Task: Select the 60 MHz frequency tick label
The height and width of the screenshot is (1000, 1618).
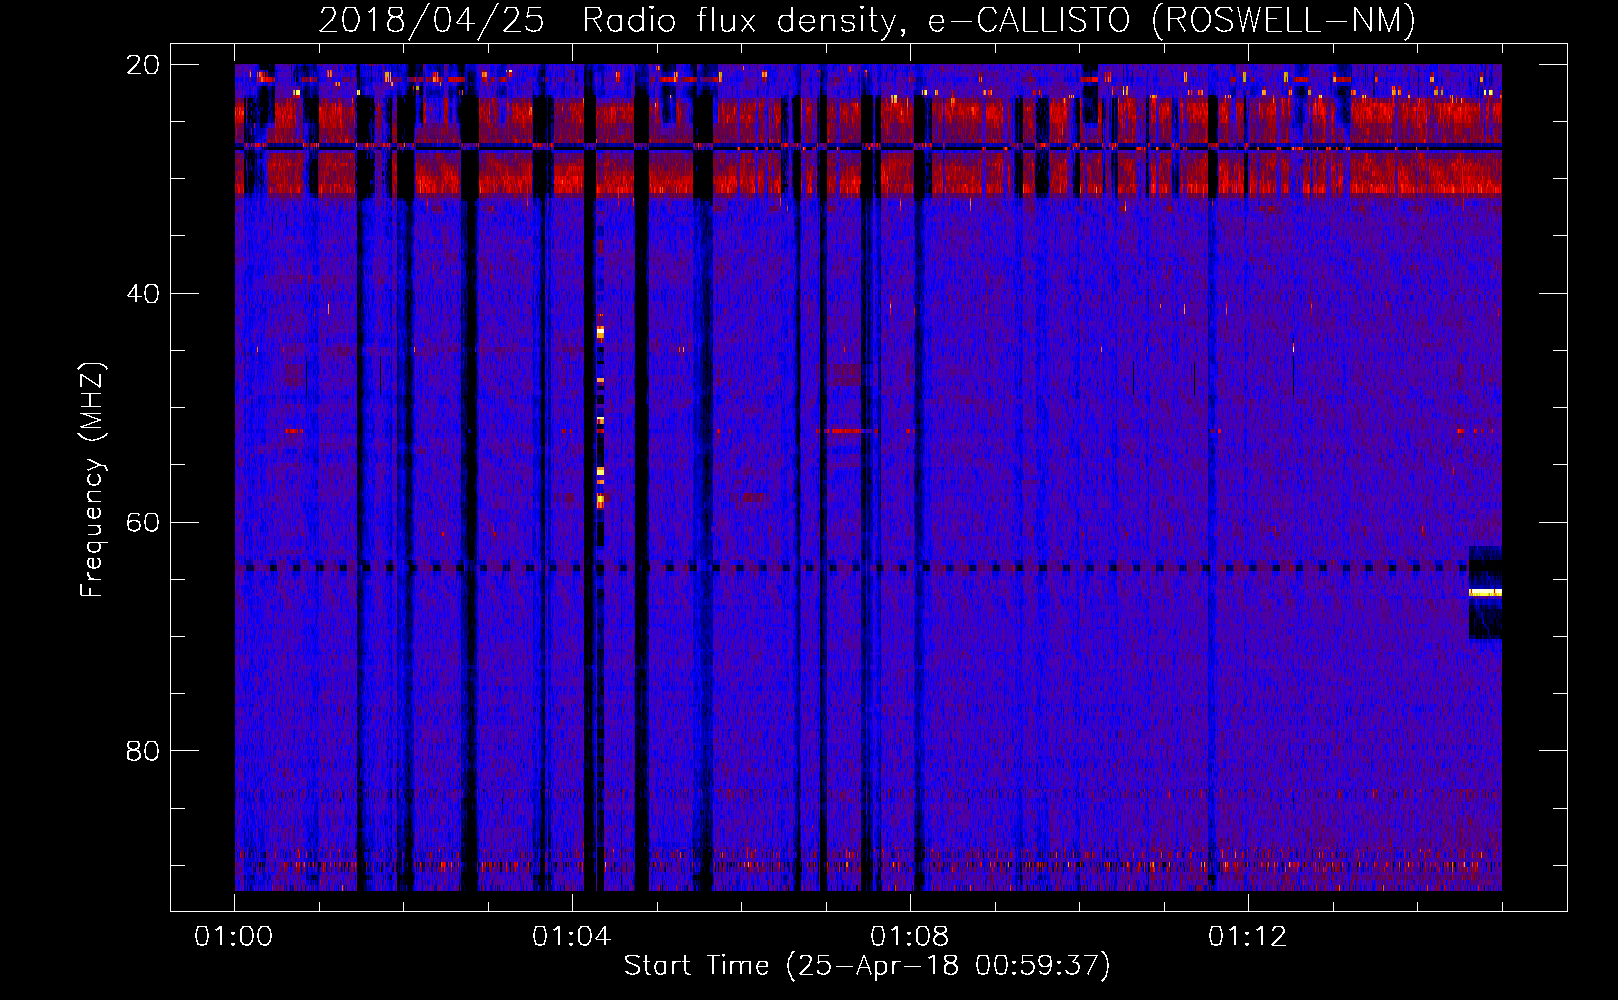Action: pos(142,522)
